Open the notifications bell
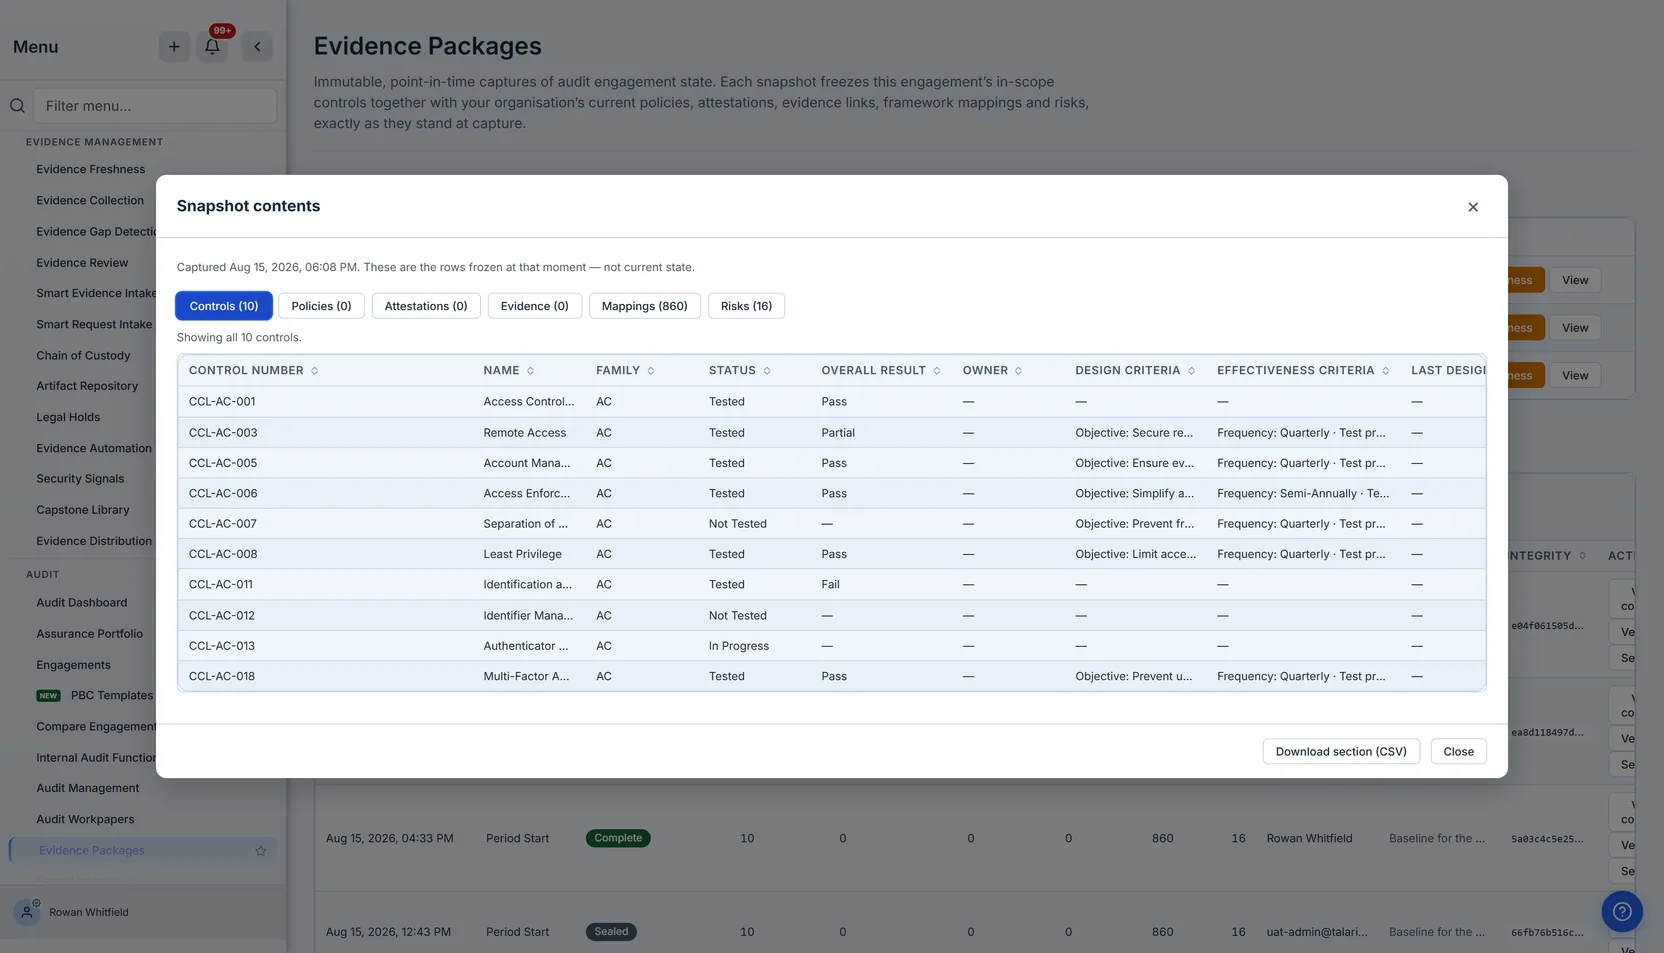This screenshot has width=1664, height=953. coord(212,46)
